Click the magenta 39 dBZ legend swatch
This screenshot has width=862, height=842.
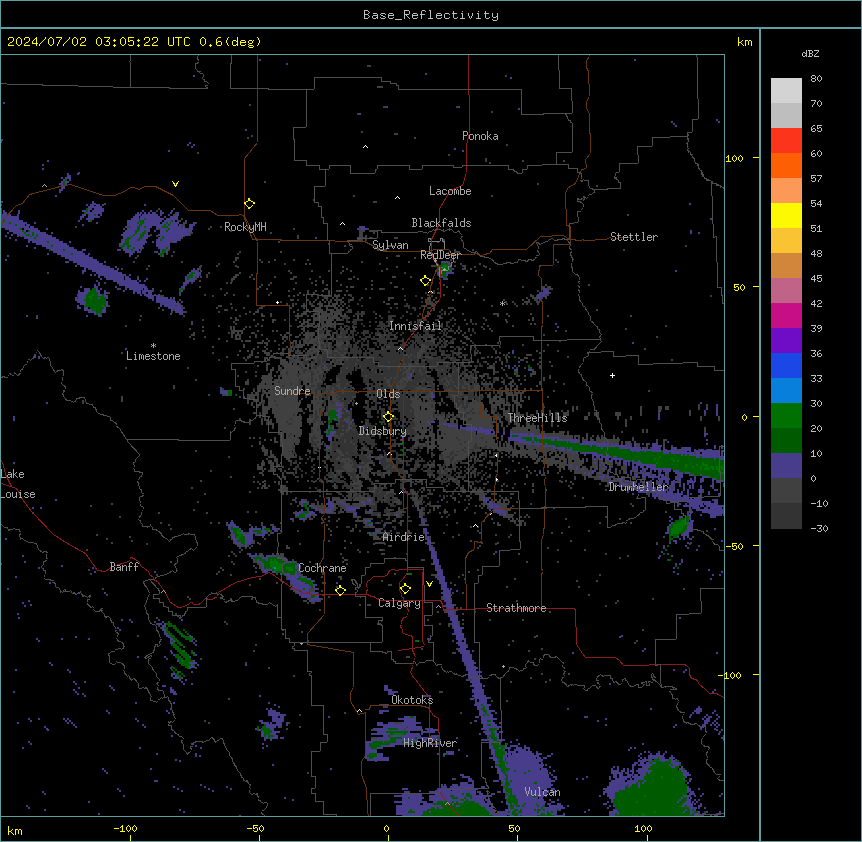click(786, 315)
